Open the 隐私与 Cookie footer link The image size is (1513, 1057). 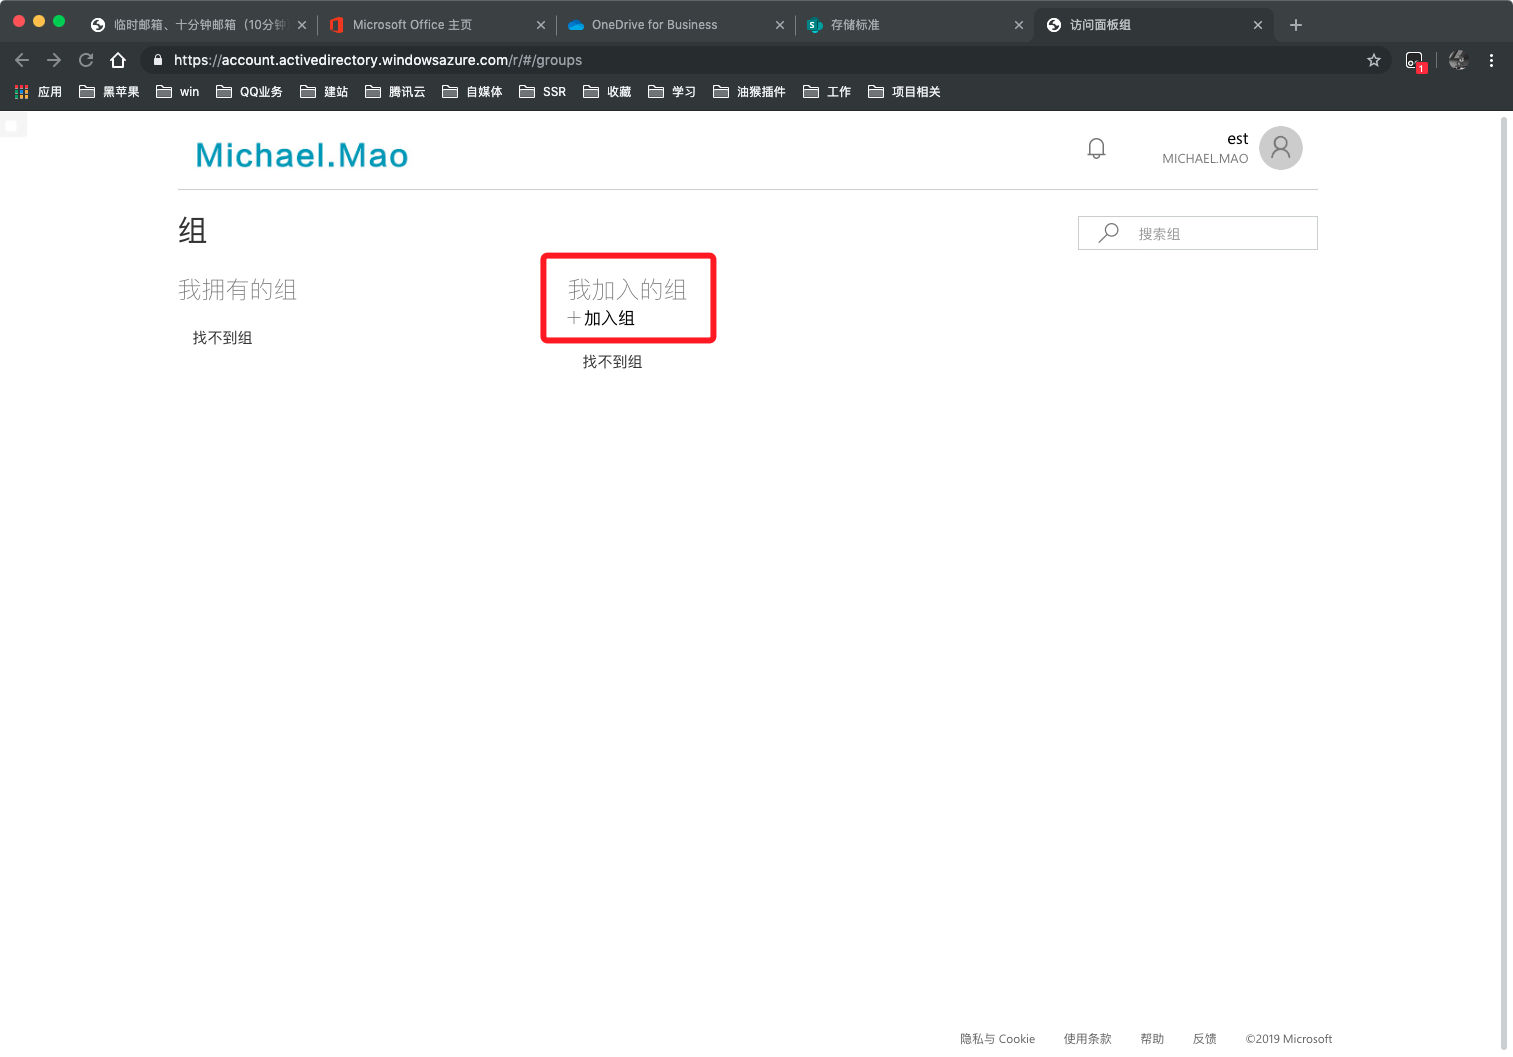point(997,1039)
